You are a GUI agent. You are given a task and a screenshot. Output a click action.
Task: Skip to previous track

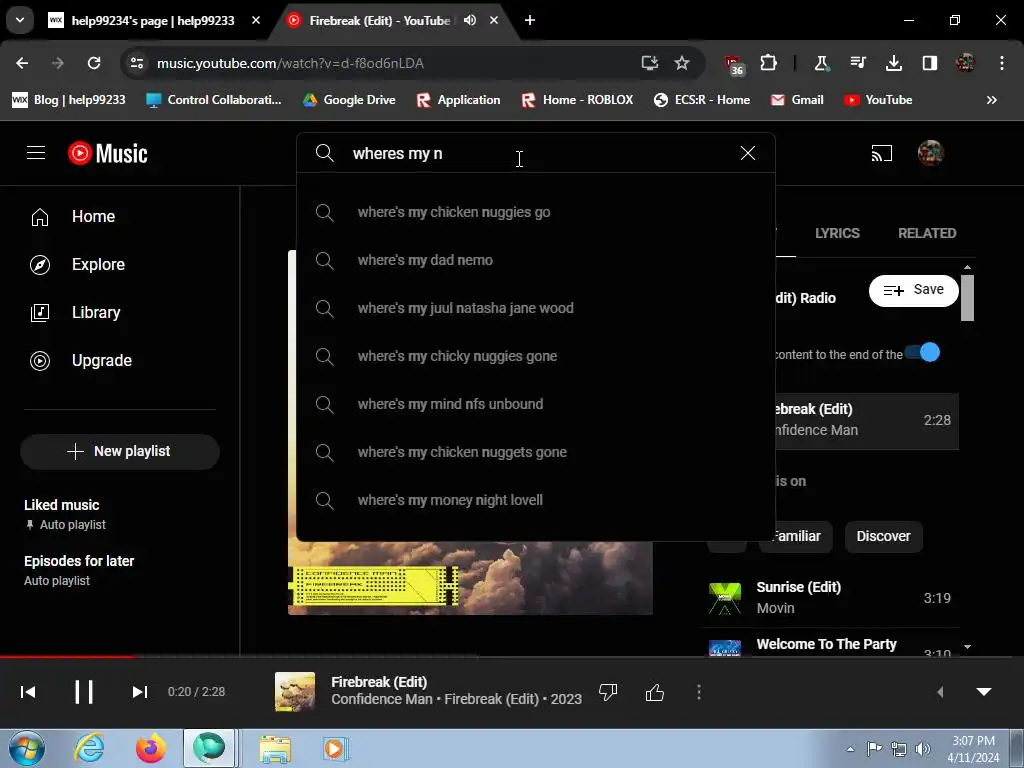[x=28, y=692]
